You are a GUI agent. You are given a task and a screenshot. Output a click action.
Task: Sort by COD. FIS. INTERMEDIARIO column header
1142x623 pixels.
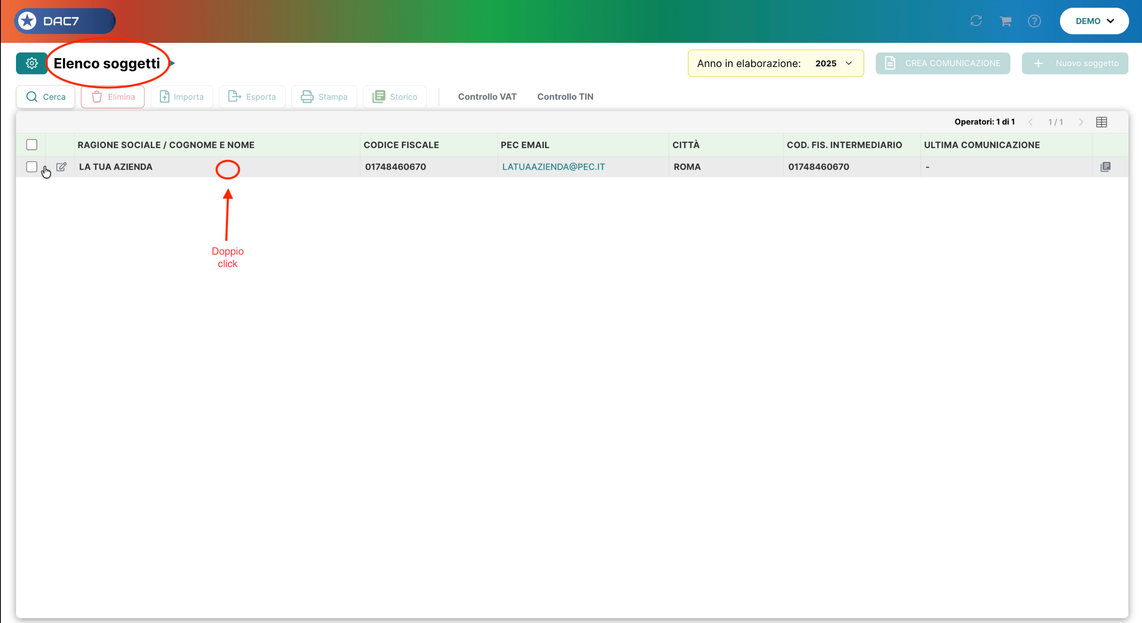point(844,145)
